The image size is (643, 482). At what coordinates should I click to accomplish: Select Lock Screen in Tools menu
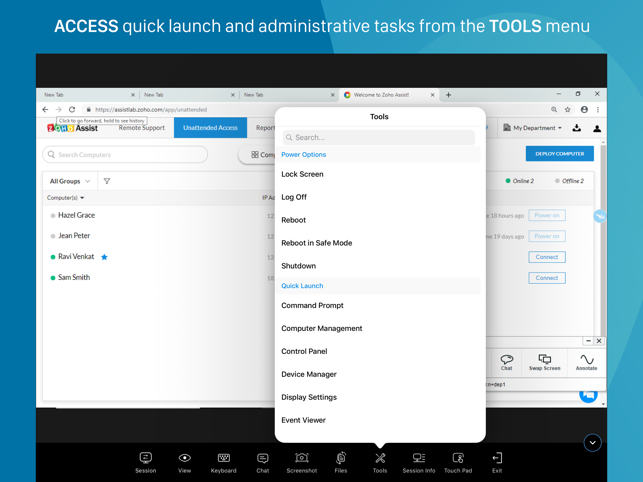(302, 174)
